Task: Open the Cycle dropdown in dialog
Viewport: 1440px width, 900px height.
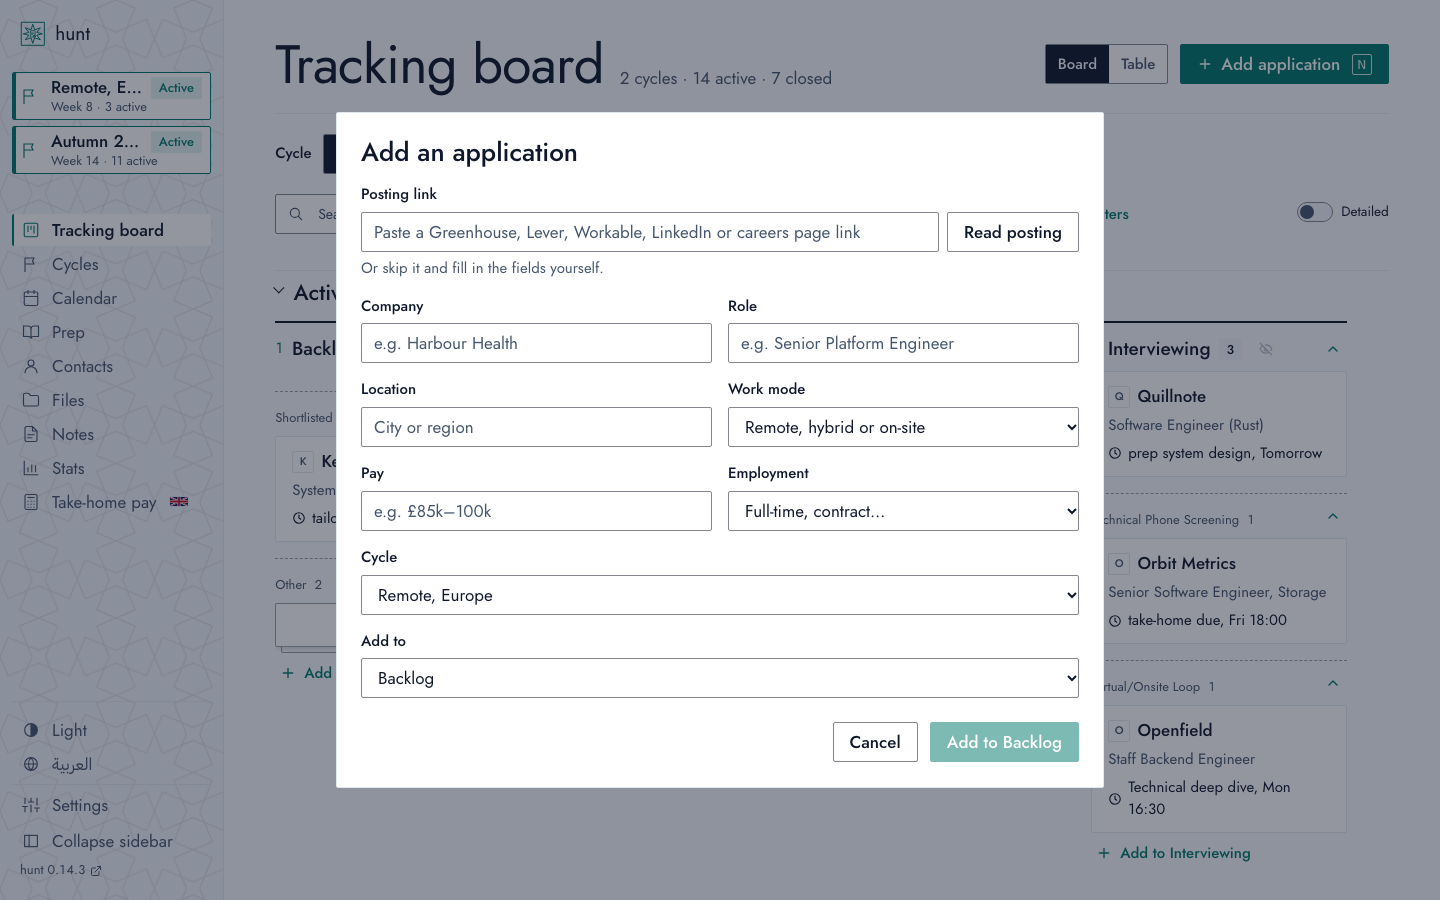Action: [x=720, y=595]
